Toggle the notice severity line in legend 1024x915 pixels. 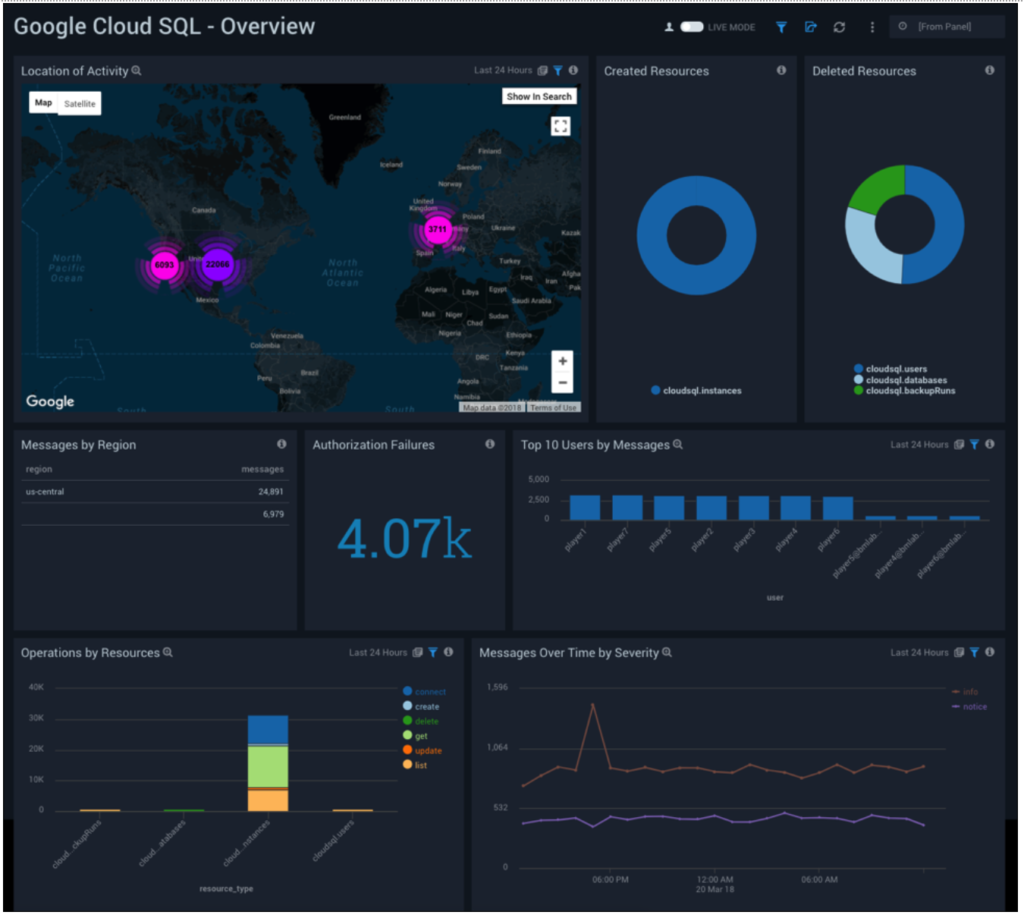970,707
